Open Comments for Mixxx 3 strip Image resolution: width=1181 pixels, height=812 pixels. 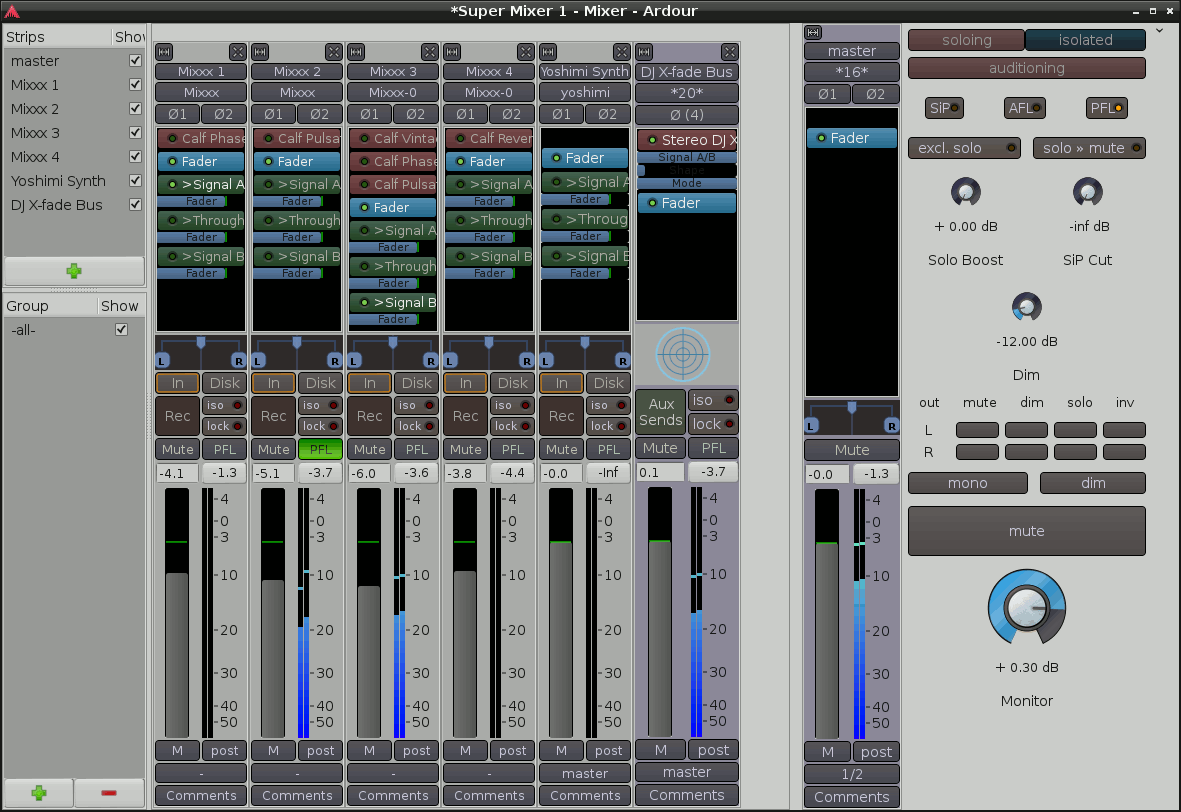[x=393, y=796]
